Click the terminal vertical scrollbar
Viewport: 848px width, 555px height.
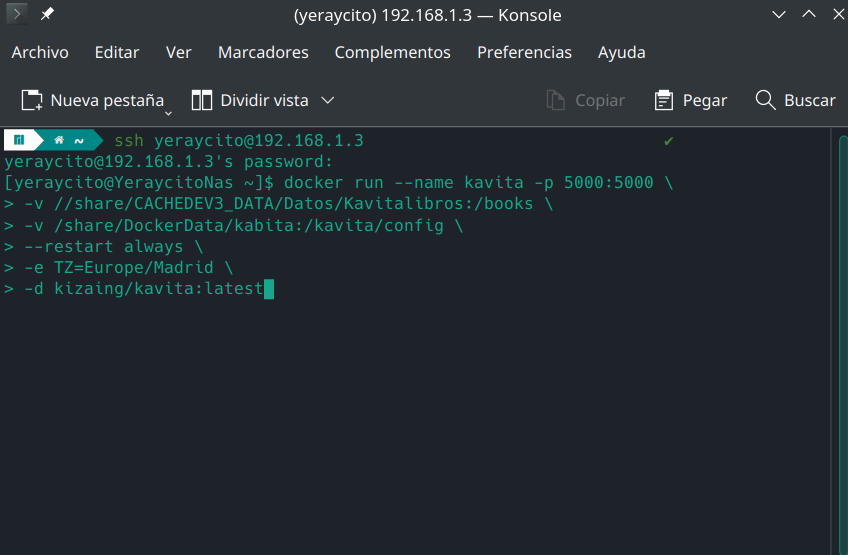[x=842, y=340]
